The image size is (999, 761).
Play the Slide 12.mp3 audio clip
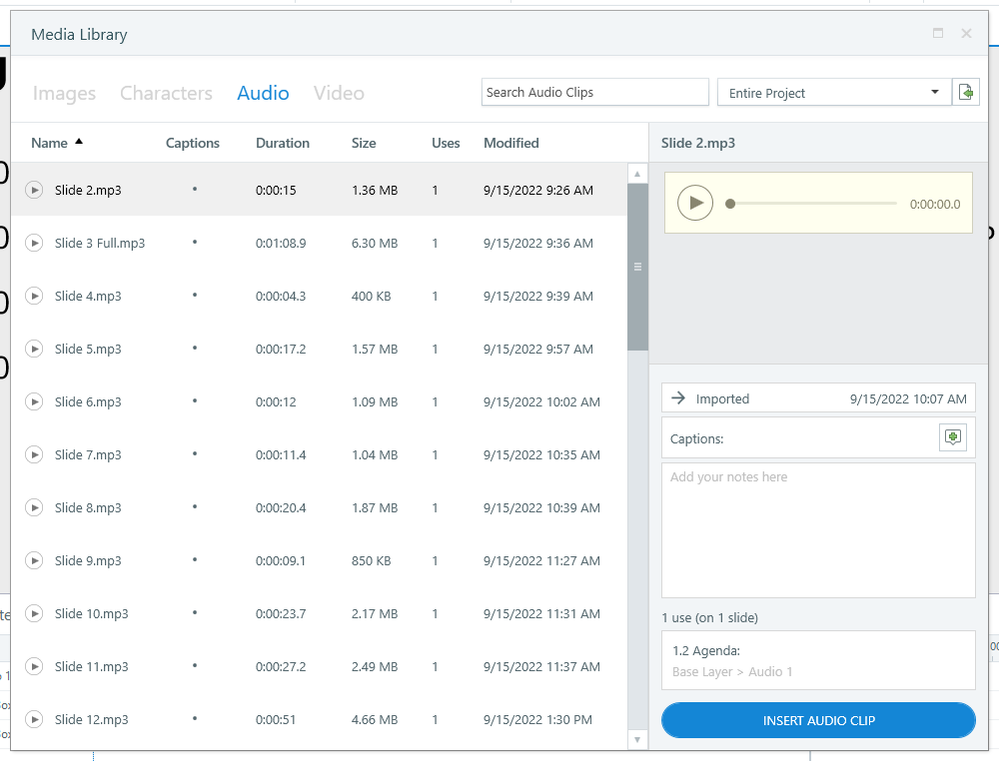[34, 720]
